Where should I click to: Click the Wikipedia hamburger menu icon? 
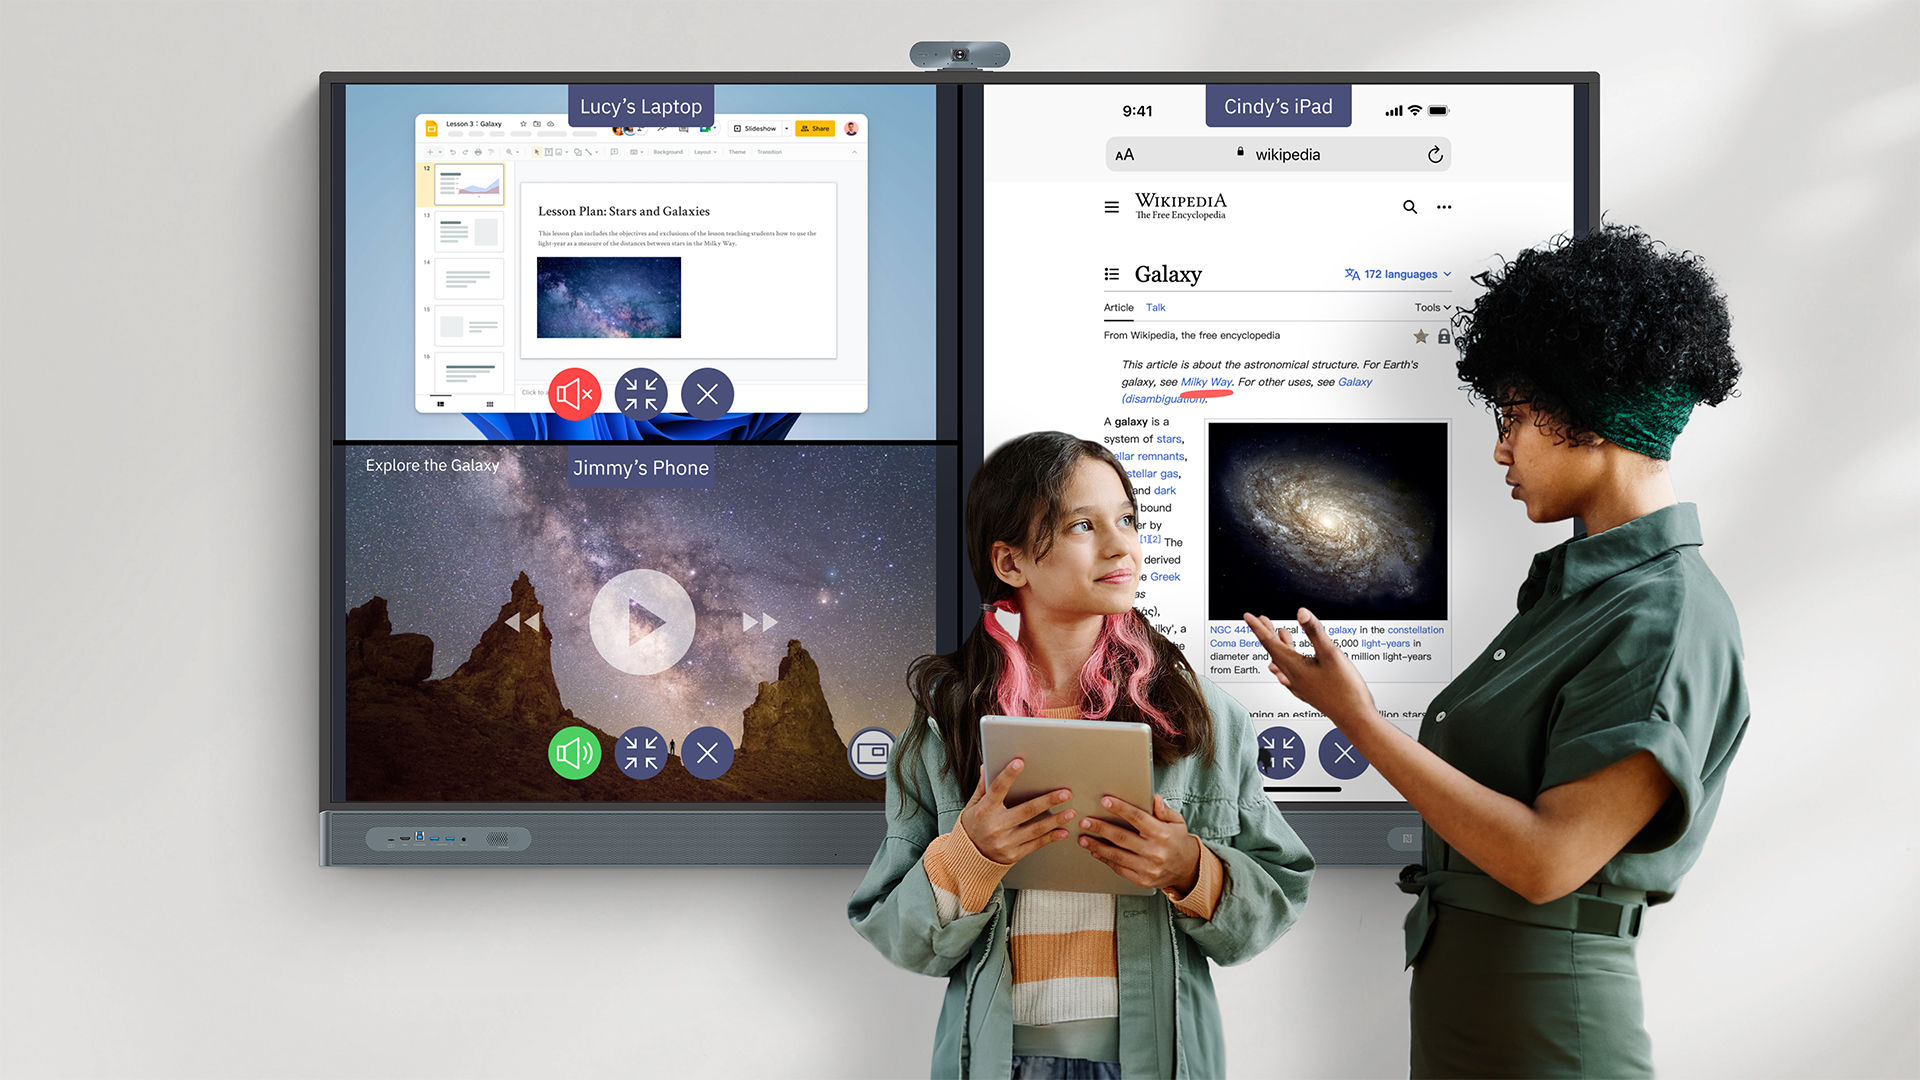point(1113,206)
